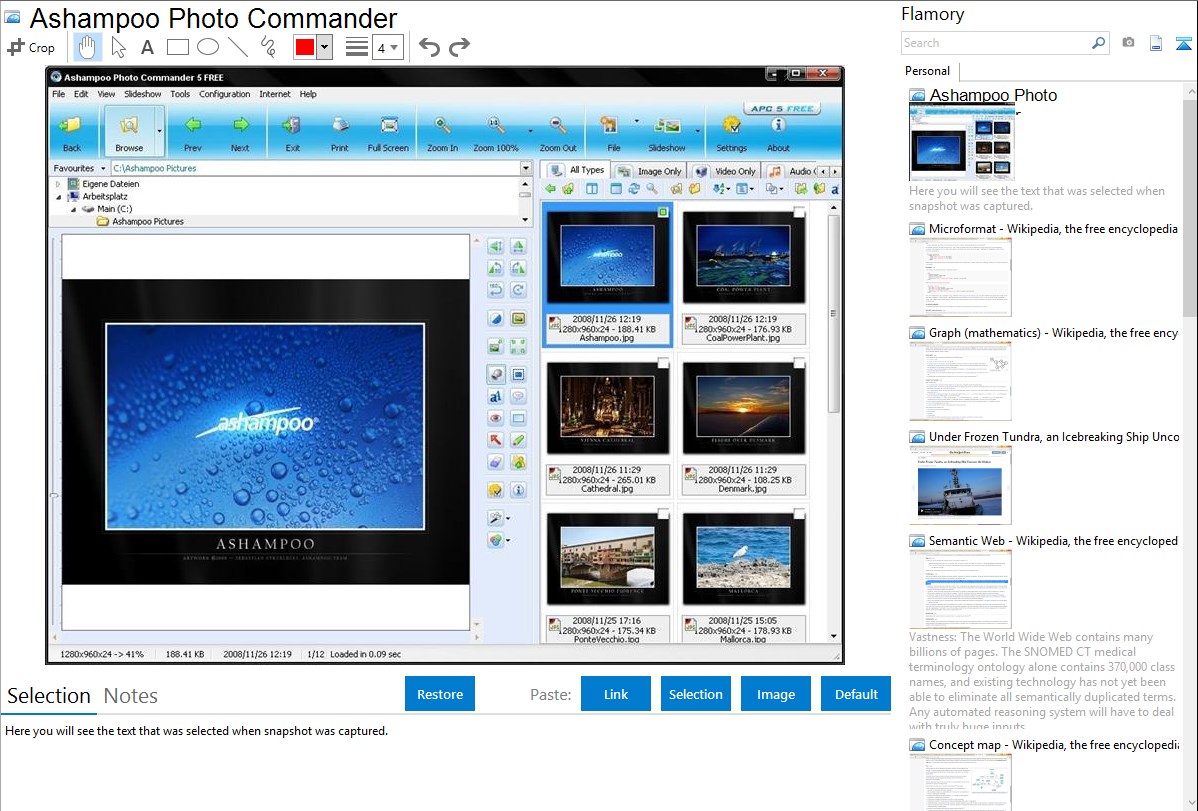Toggle checkbox on CoalPowerPlant.jpg thumbnail

tap(799, 212)
